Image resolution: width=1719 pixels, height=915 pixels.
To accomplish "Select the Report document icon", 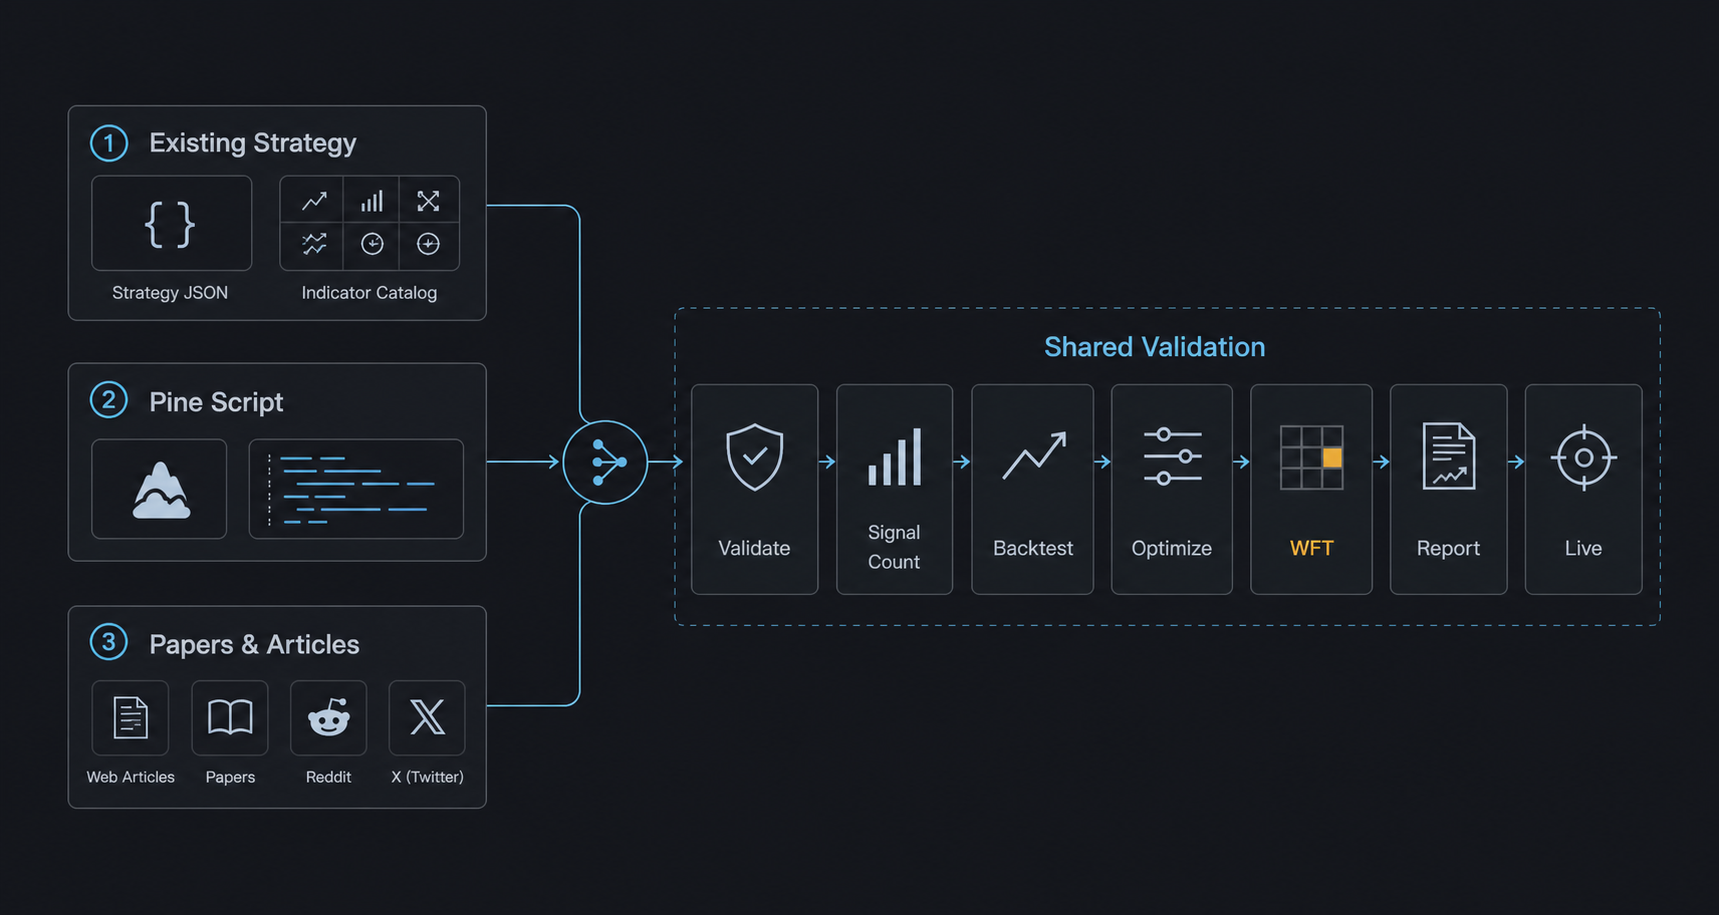I will 1448,457.
